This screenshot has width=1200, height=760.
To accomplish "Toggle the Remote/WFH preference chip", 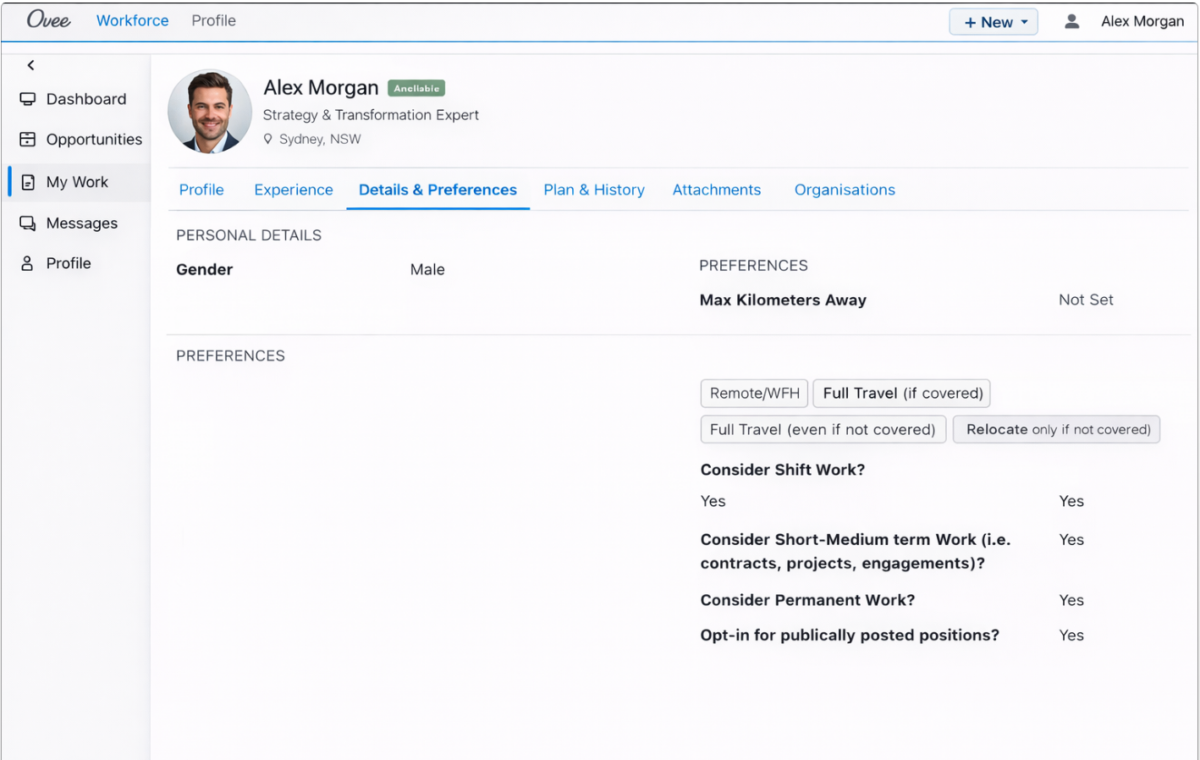I will click(x=754, y=393).
